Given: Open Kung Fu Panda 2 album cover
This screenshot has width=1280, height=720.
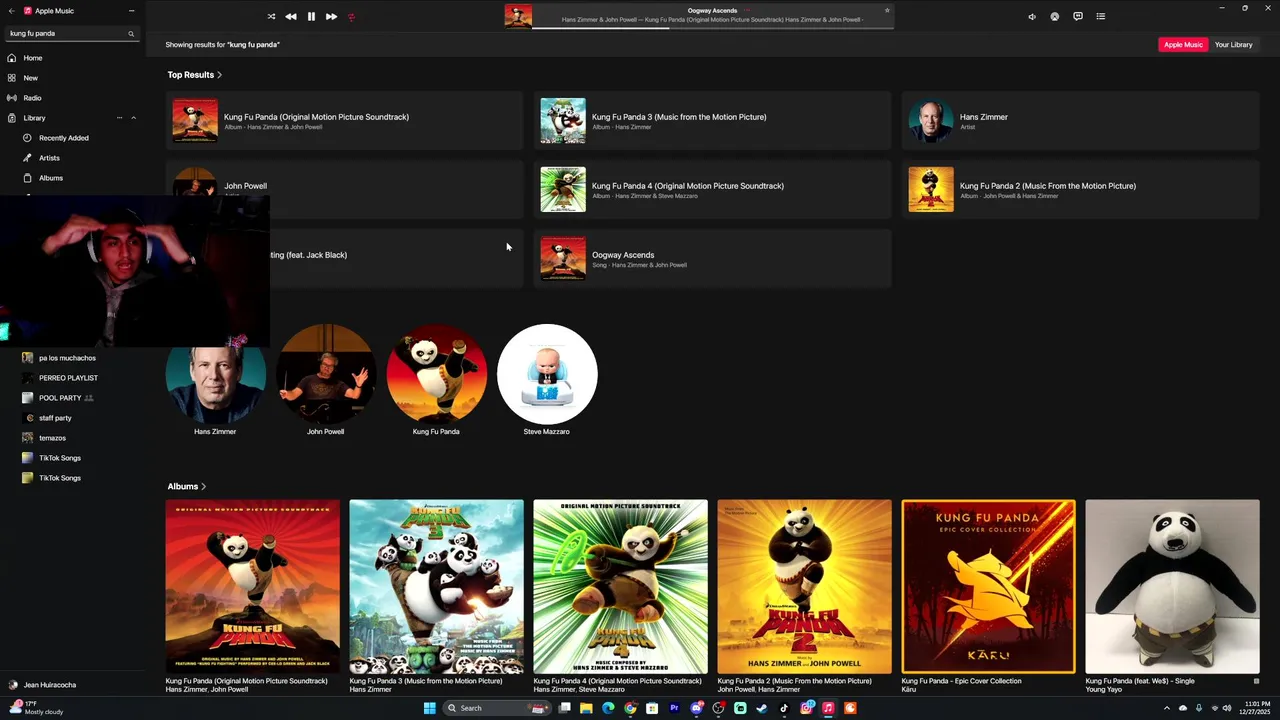Looking at the screenshot, I should point(804,587).
